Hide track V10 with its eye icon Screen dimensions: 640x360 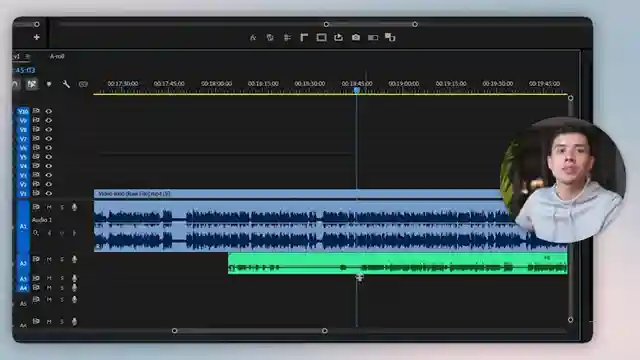tap(49, 111)
